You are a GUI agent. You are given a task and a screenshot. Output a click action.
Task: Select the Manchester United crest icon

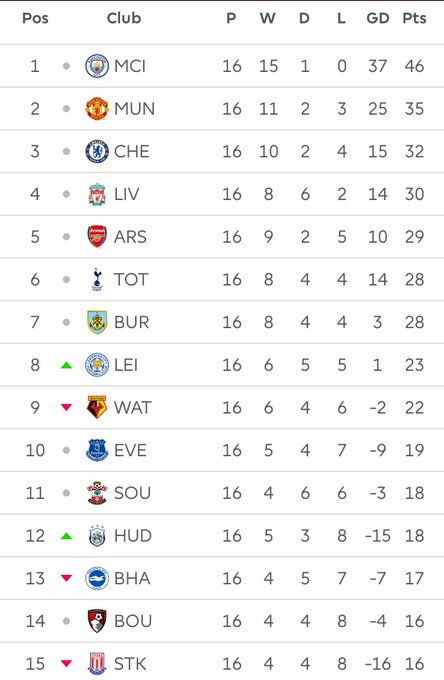pos(97,108)
